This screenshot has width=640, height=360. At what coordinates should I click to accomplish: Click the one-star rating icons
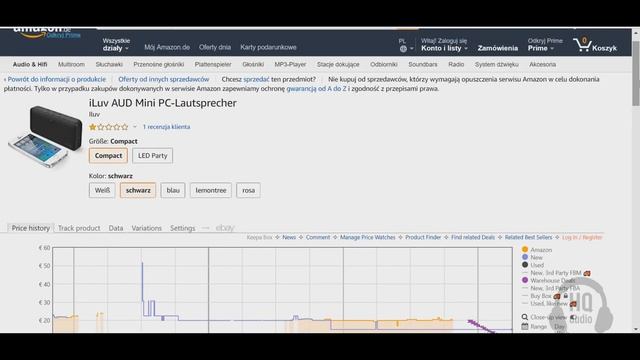[109, 127]
